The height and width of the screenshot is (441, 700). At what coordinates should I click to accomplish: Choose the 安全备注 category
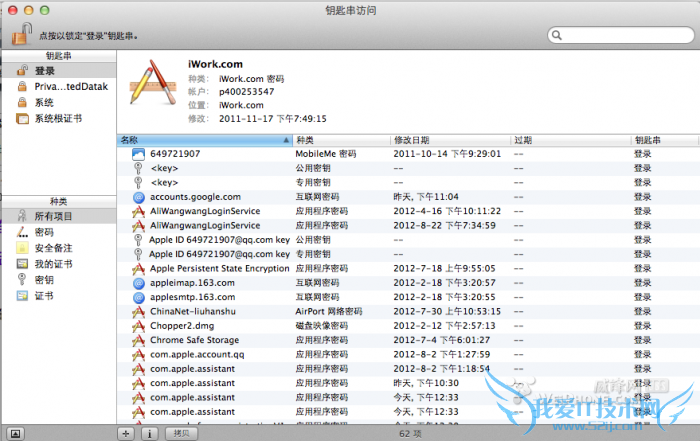[x=59, y=248]
